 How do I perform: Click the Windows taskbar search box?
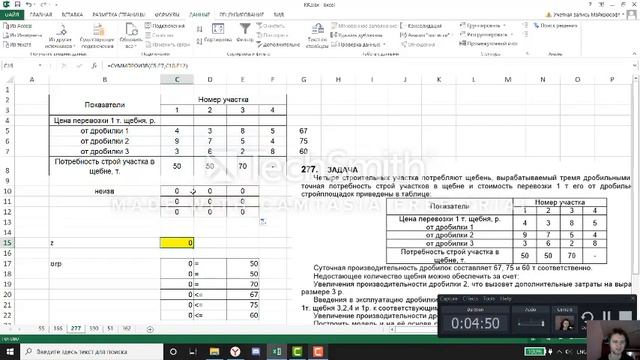click(x=92, y=351)
